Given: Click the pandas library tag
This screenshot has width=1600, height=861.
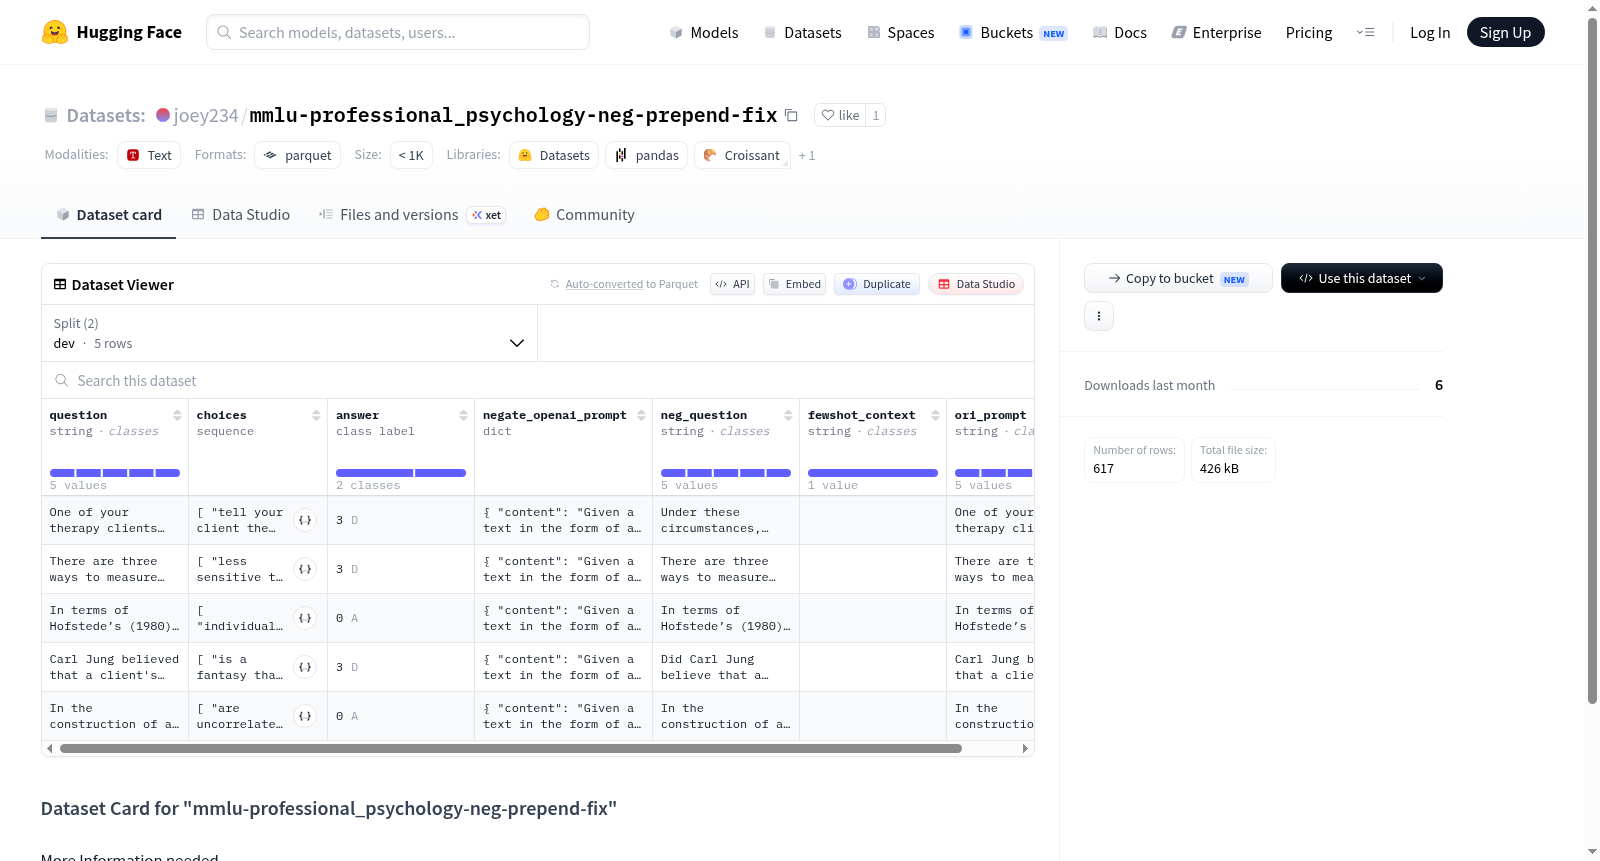Looking at the screenshot, I should (x=646, y=155).
